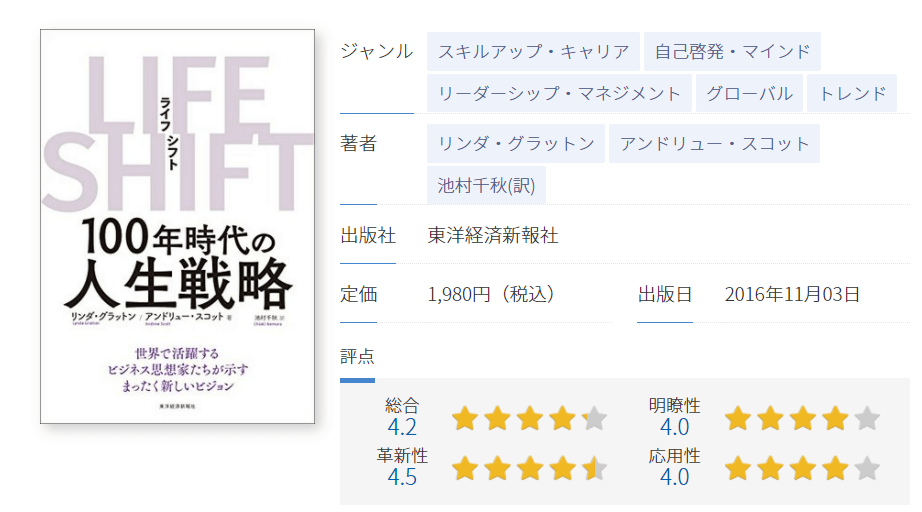Click the グローバル genre tag
This screenshot has height=512, width=922.
point(749,93)
